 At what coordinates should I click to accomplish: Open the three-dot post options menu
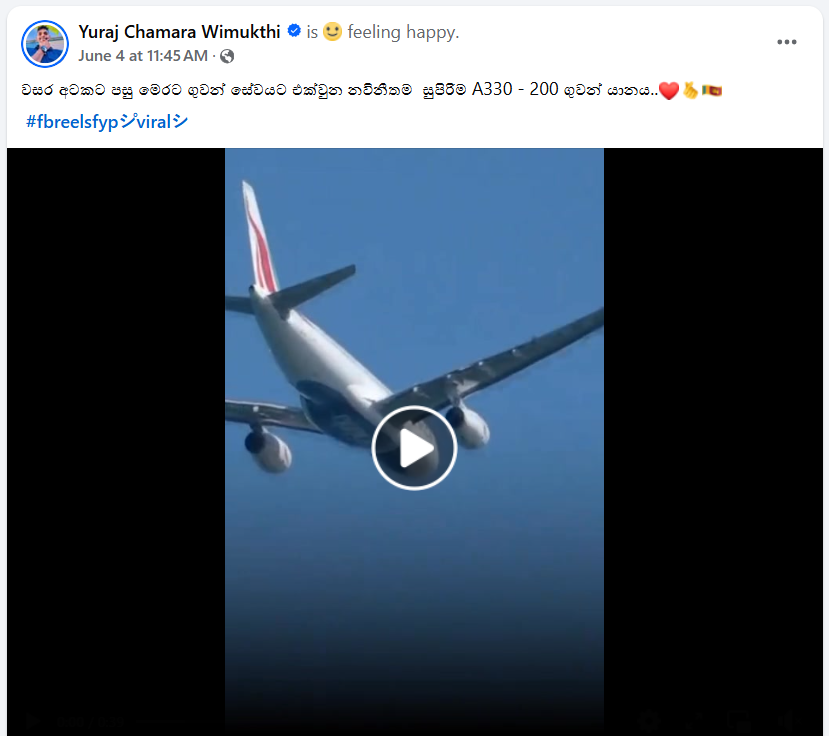pos(786,42)
